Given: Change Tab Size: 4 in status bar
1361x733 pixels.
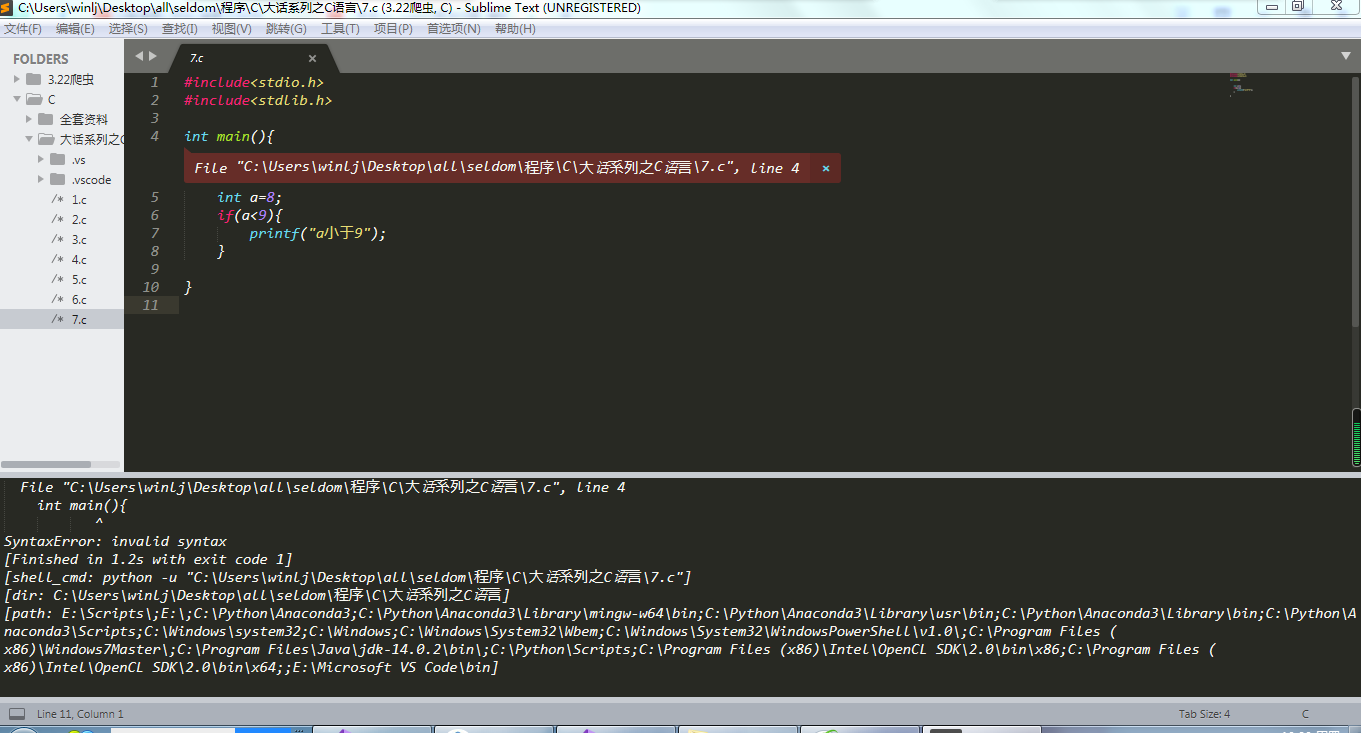Looking at the screenshot, I should [x=1204, y=714].
